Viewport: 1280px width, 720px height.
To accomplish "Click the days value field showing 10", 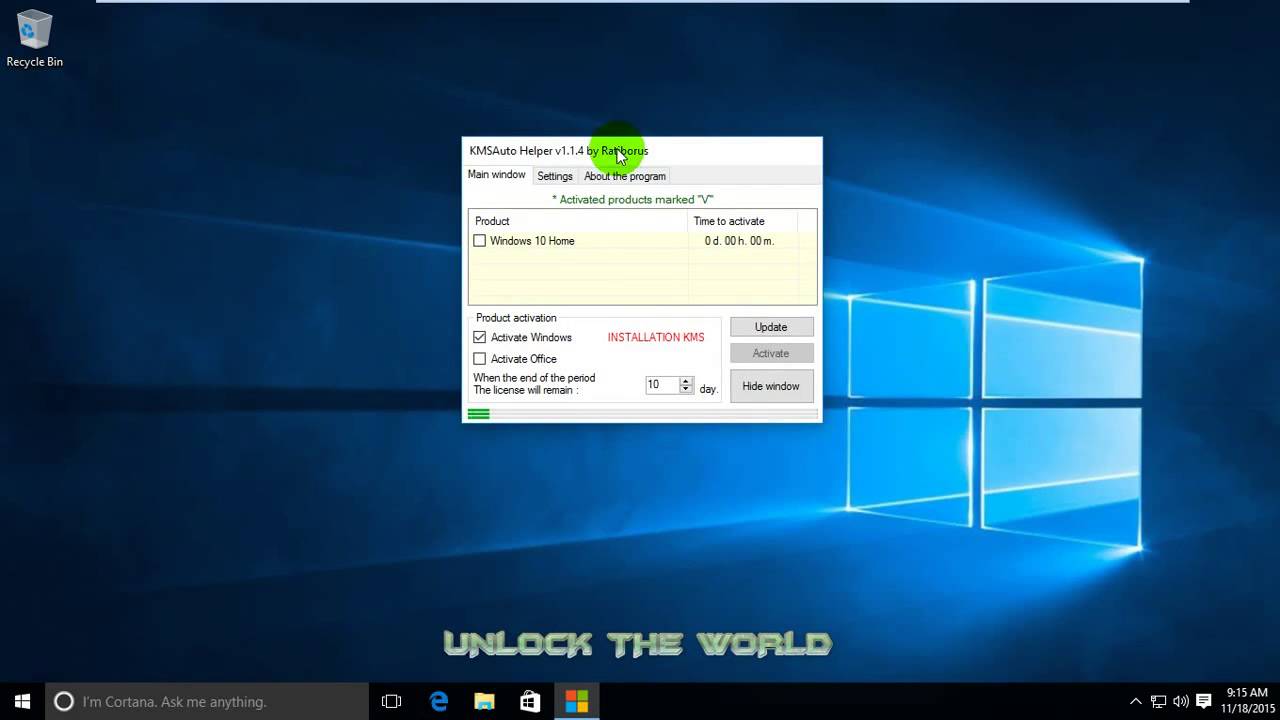I will pyautogui.click(x=662, y=385).
